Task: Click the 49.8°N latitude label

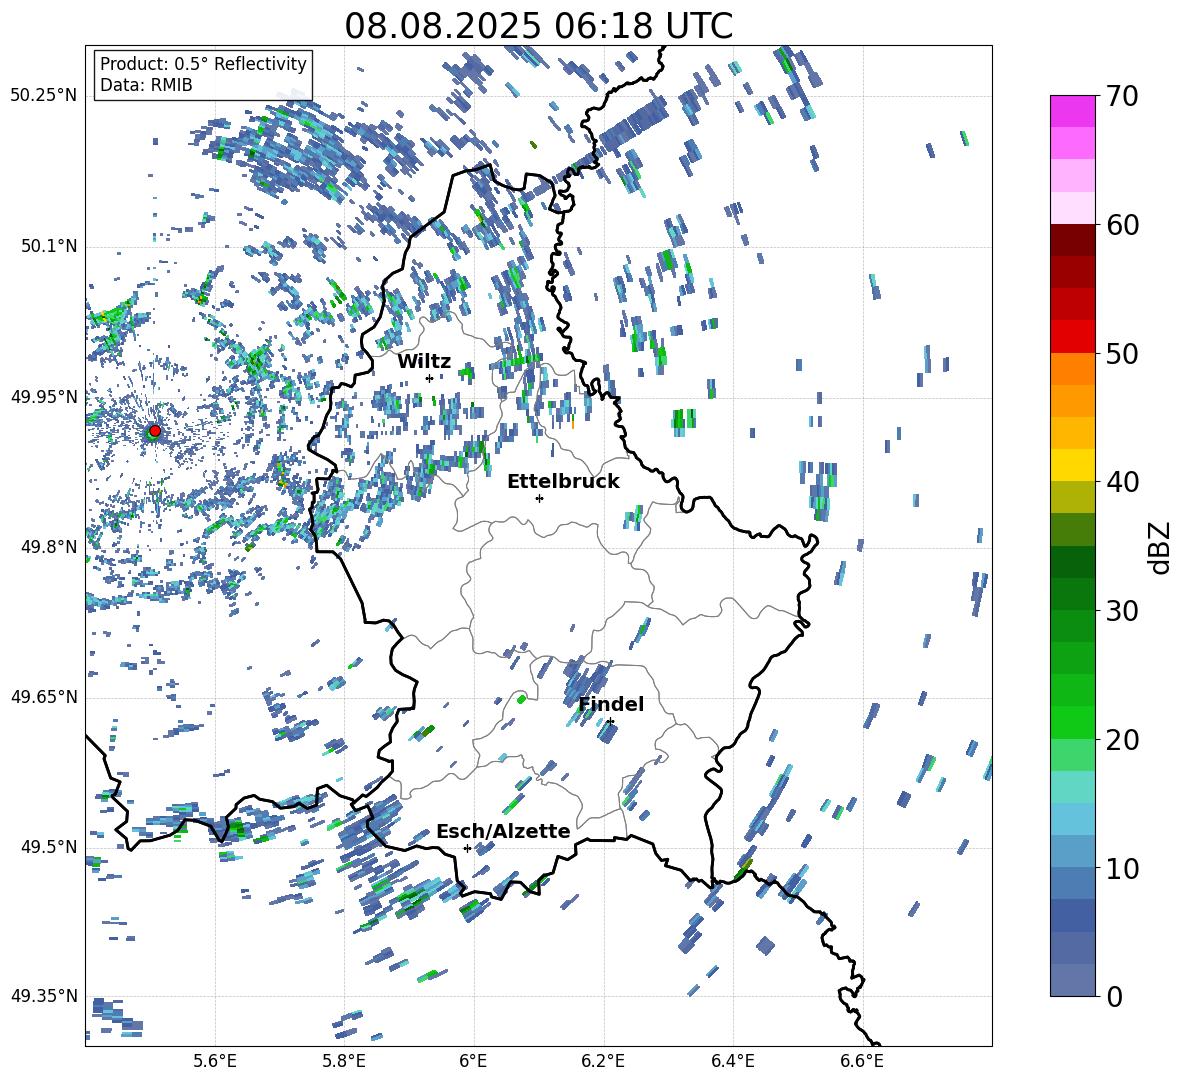Action: (x=49, y=547)
